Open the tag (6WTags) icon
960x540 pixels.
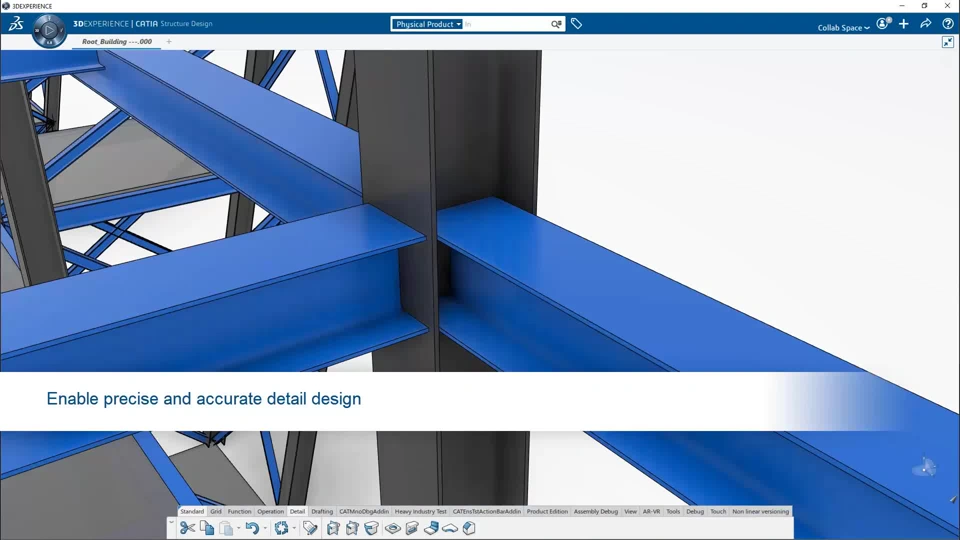pyautogui.click(x=576, y=24)
